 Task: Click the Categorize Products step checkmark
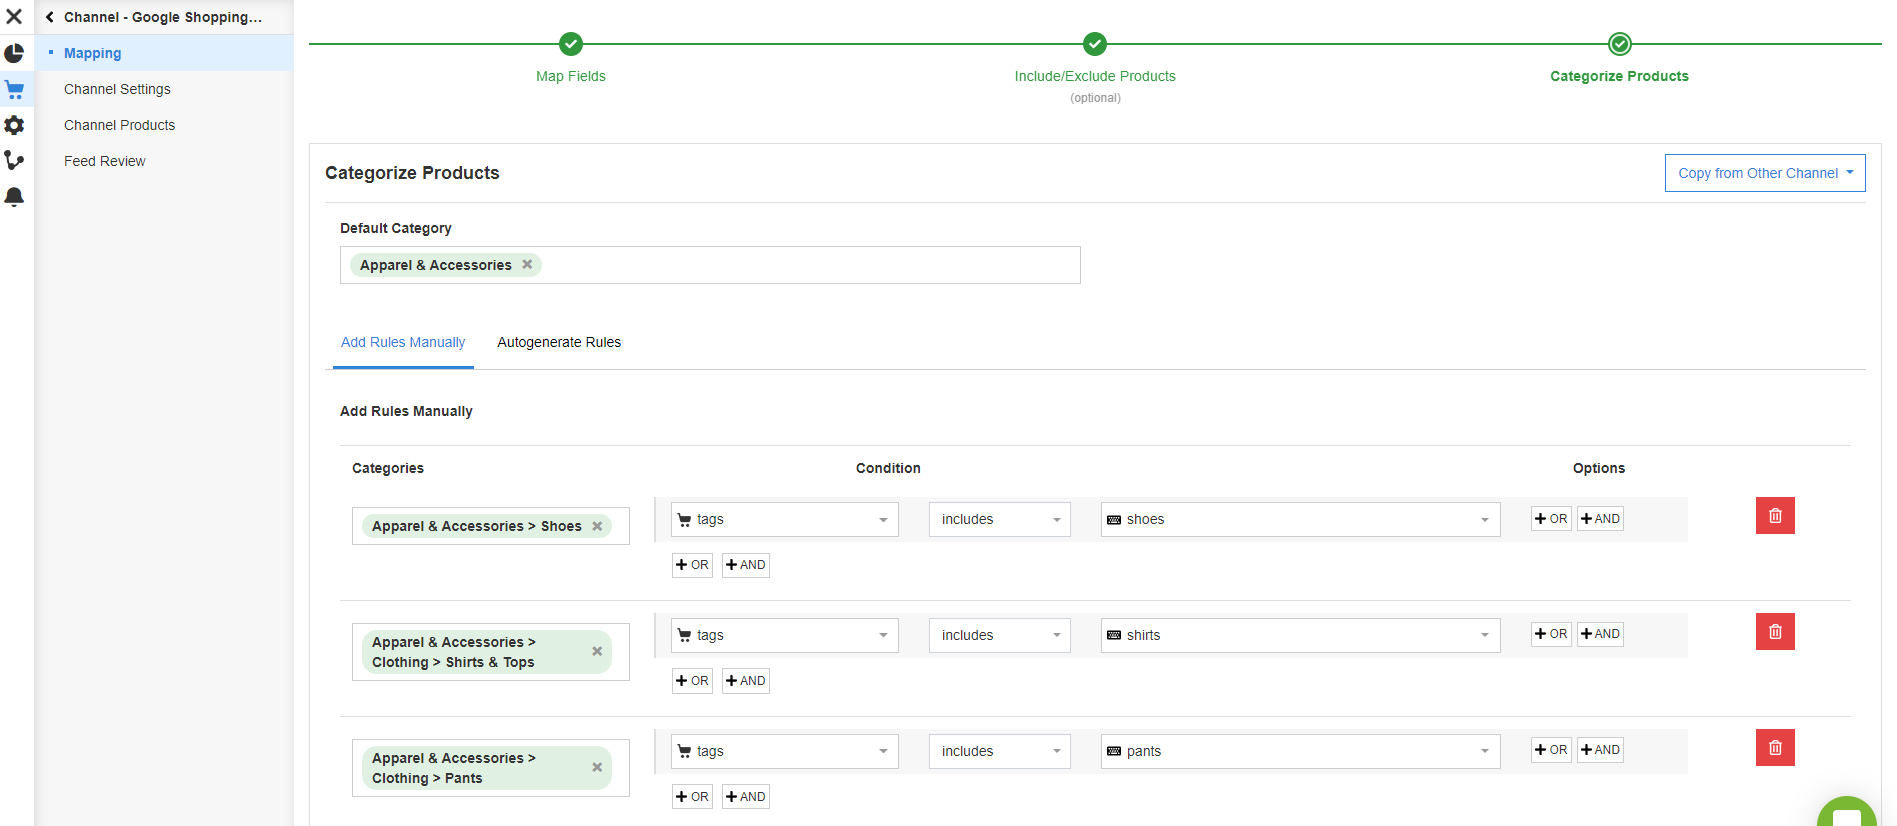[1620, 44]
